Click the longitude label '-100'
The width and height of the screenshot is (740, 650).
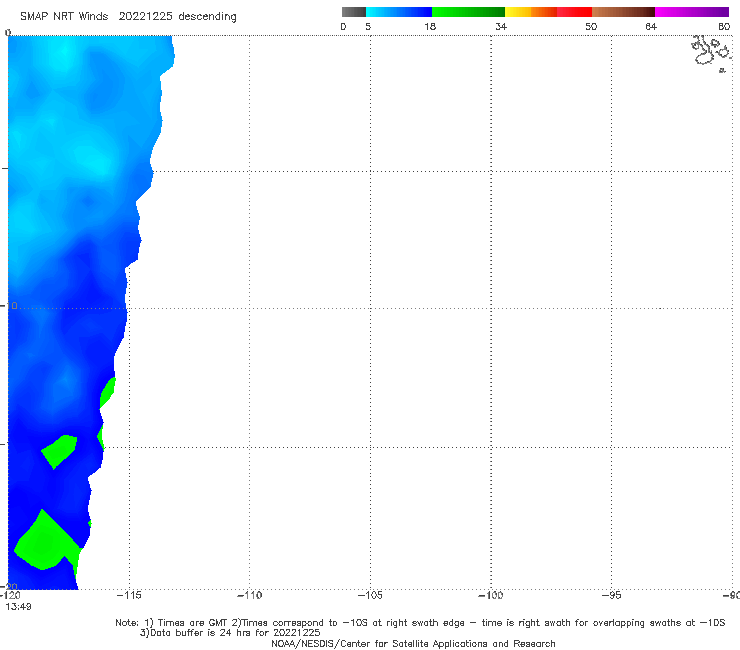point(491,595)
